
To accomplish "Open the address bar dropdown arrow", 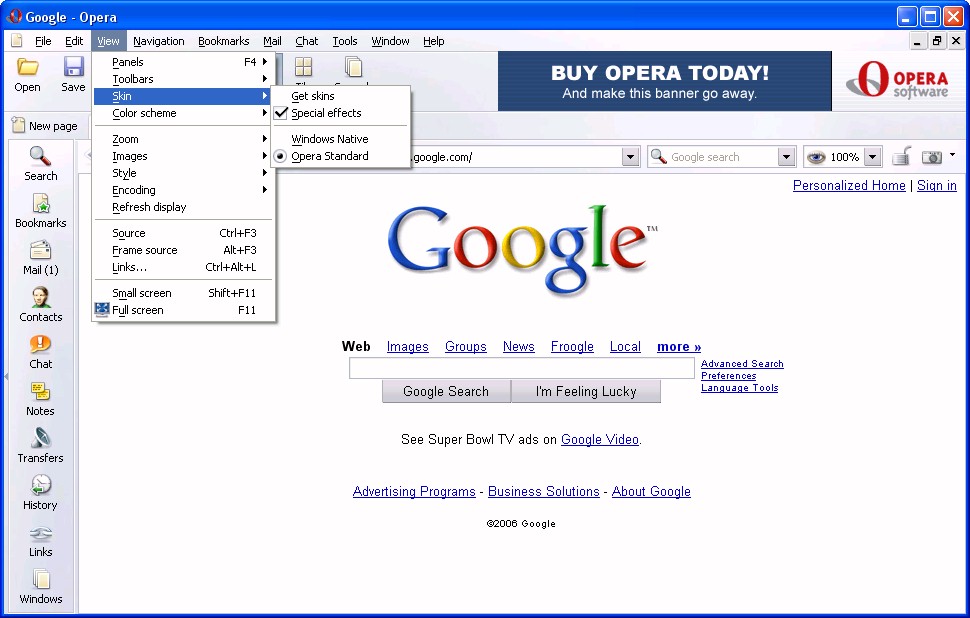I will (630, 157).
